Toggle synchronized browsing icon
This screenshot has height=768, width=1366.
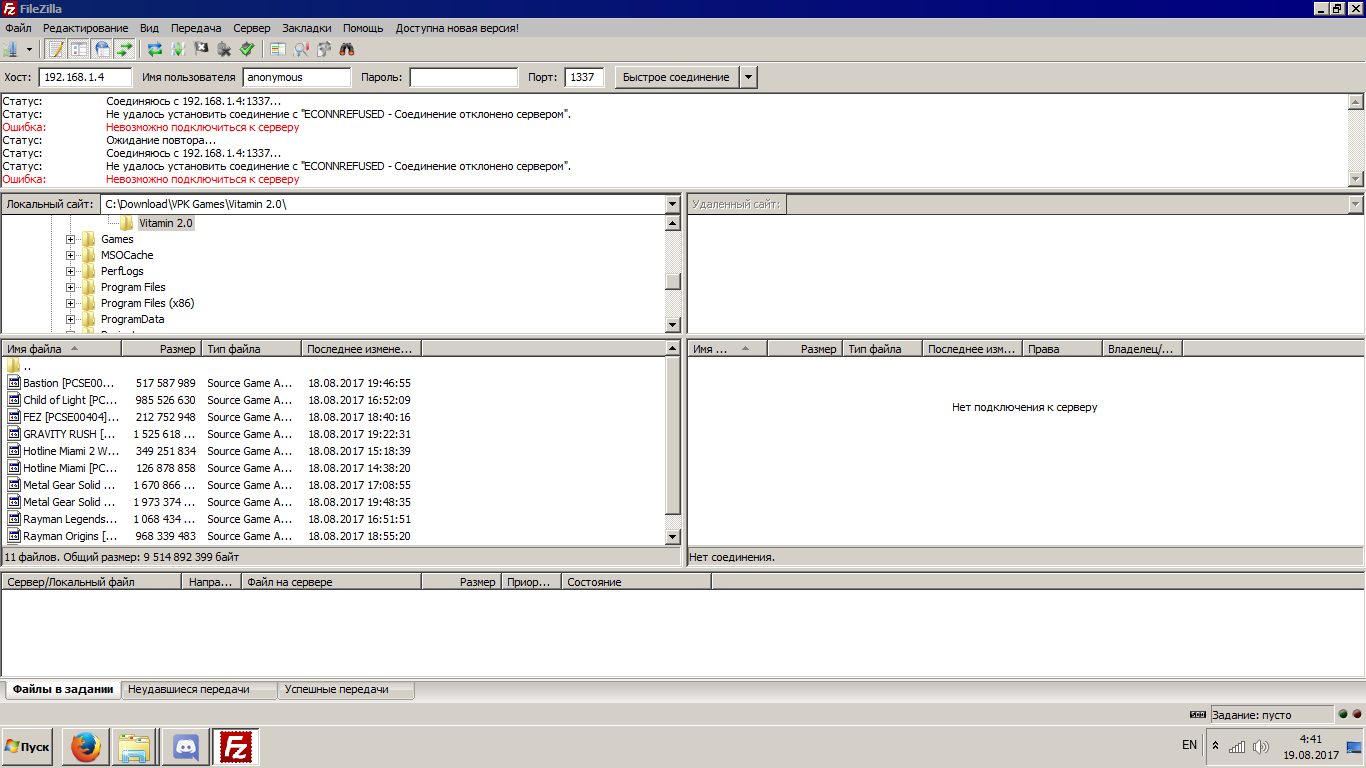coord(324,48)
